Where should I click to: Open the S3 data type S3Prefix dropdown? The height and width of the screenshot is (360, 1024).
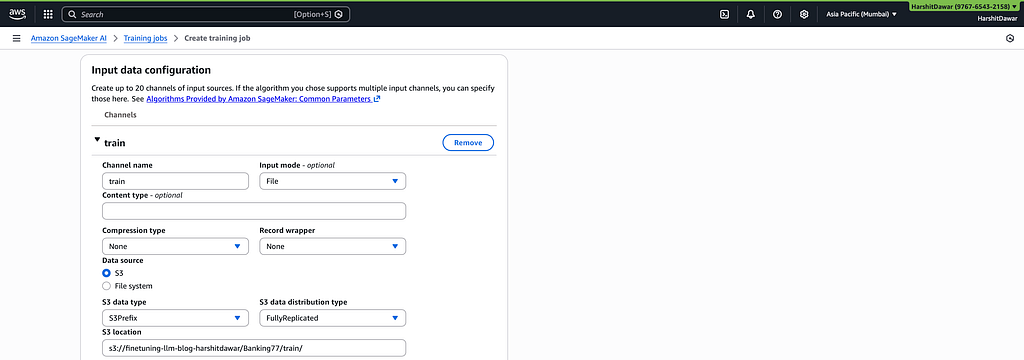pyautogui.click(x=176, y=318)
